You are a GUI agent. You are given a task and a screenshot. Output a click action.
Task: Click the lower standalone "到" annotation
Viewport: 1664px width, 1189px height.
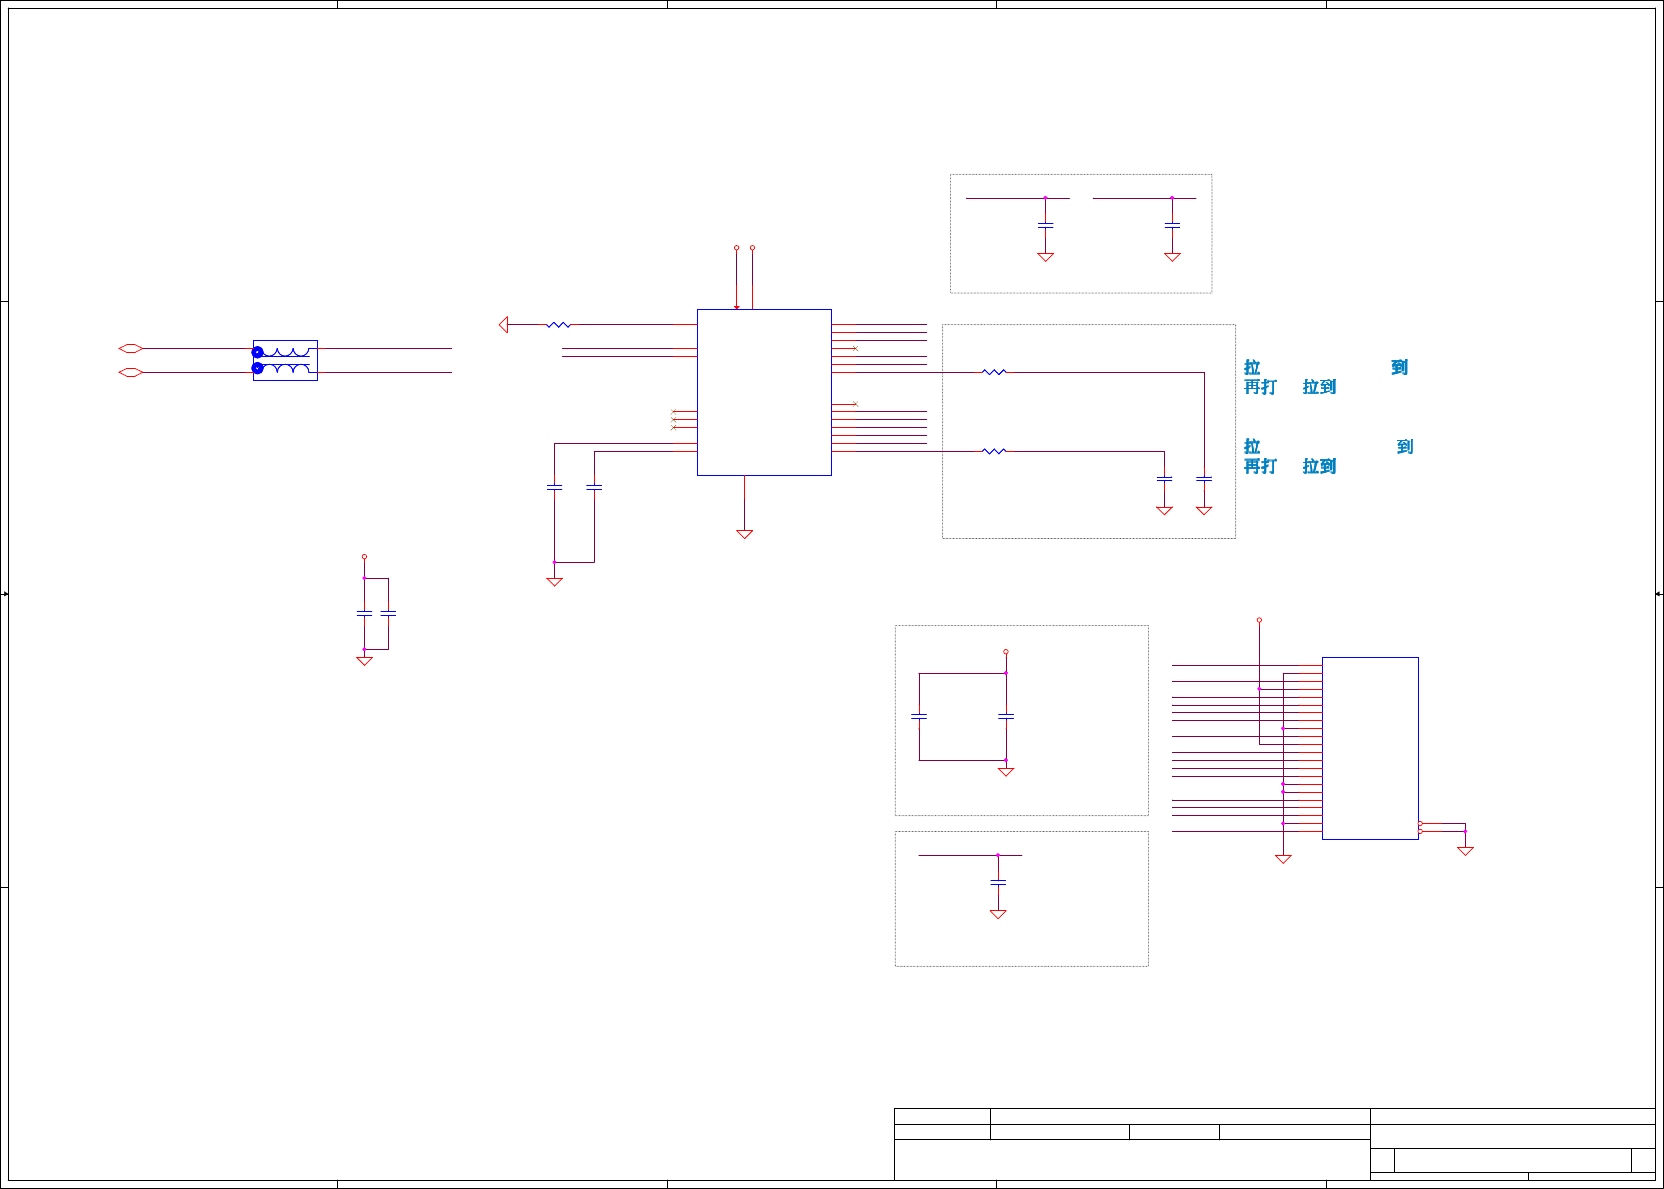click(x=1405, y=447)
